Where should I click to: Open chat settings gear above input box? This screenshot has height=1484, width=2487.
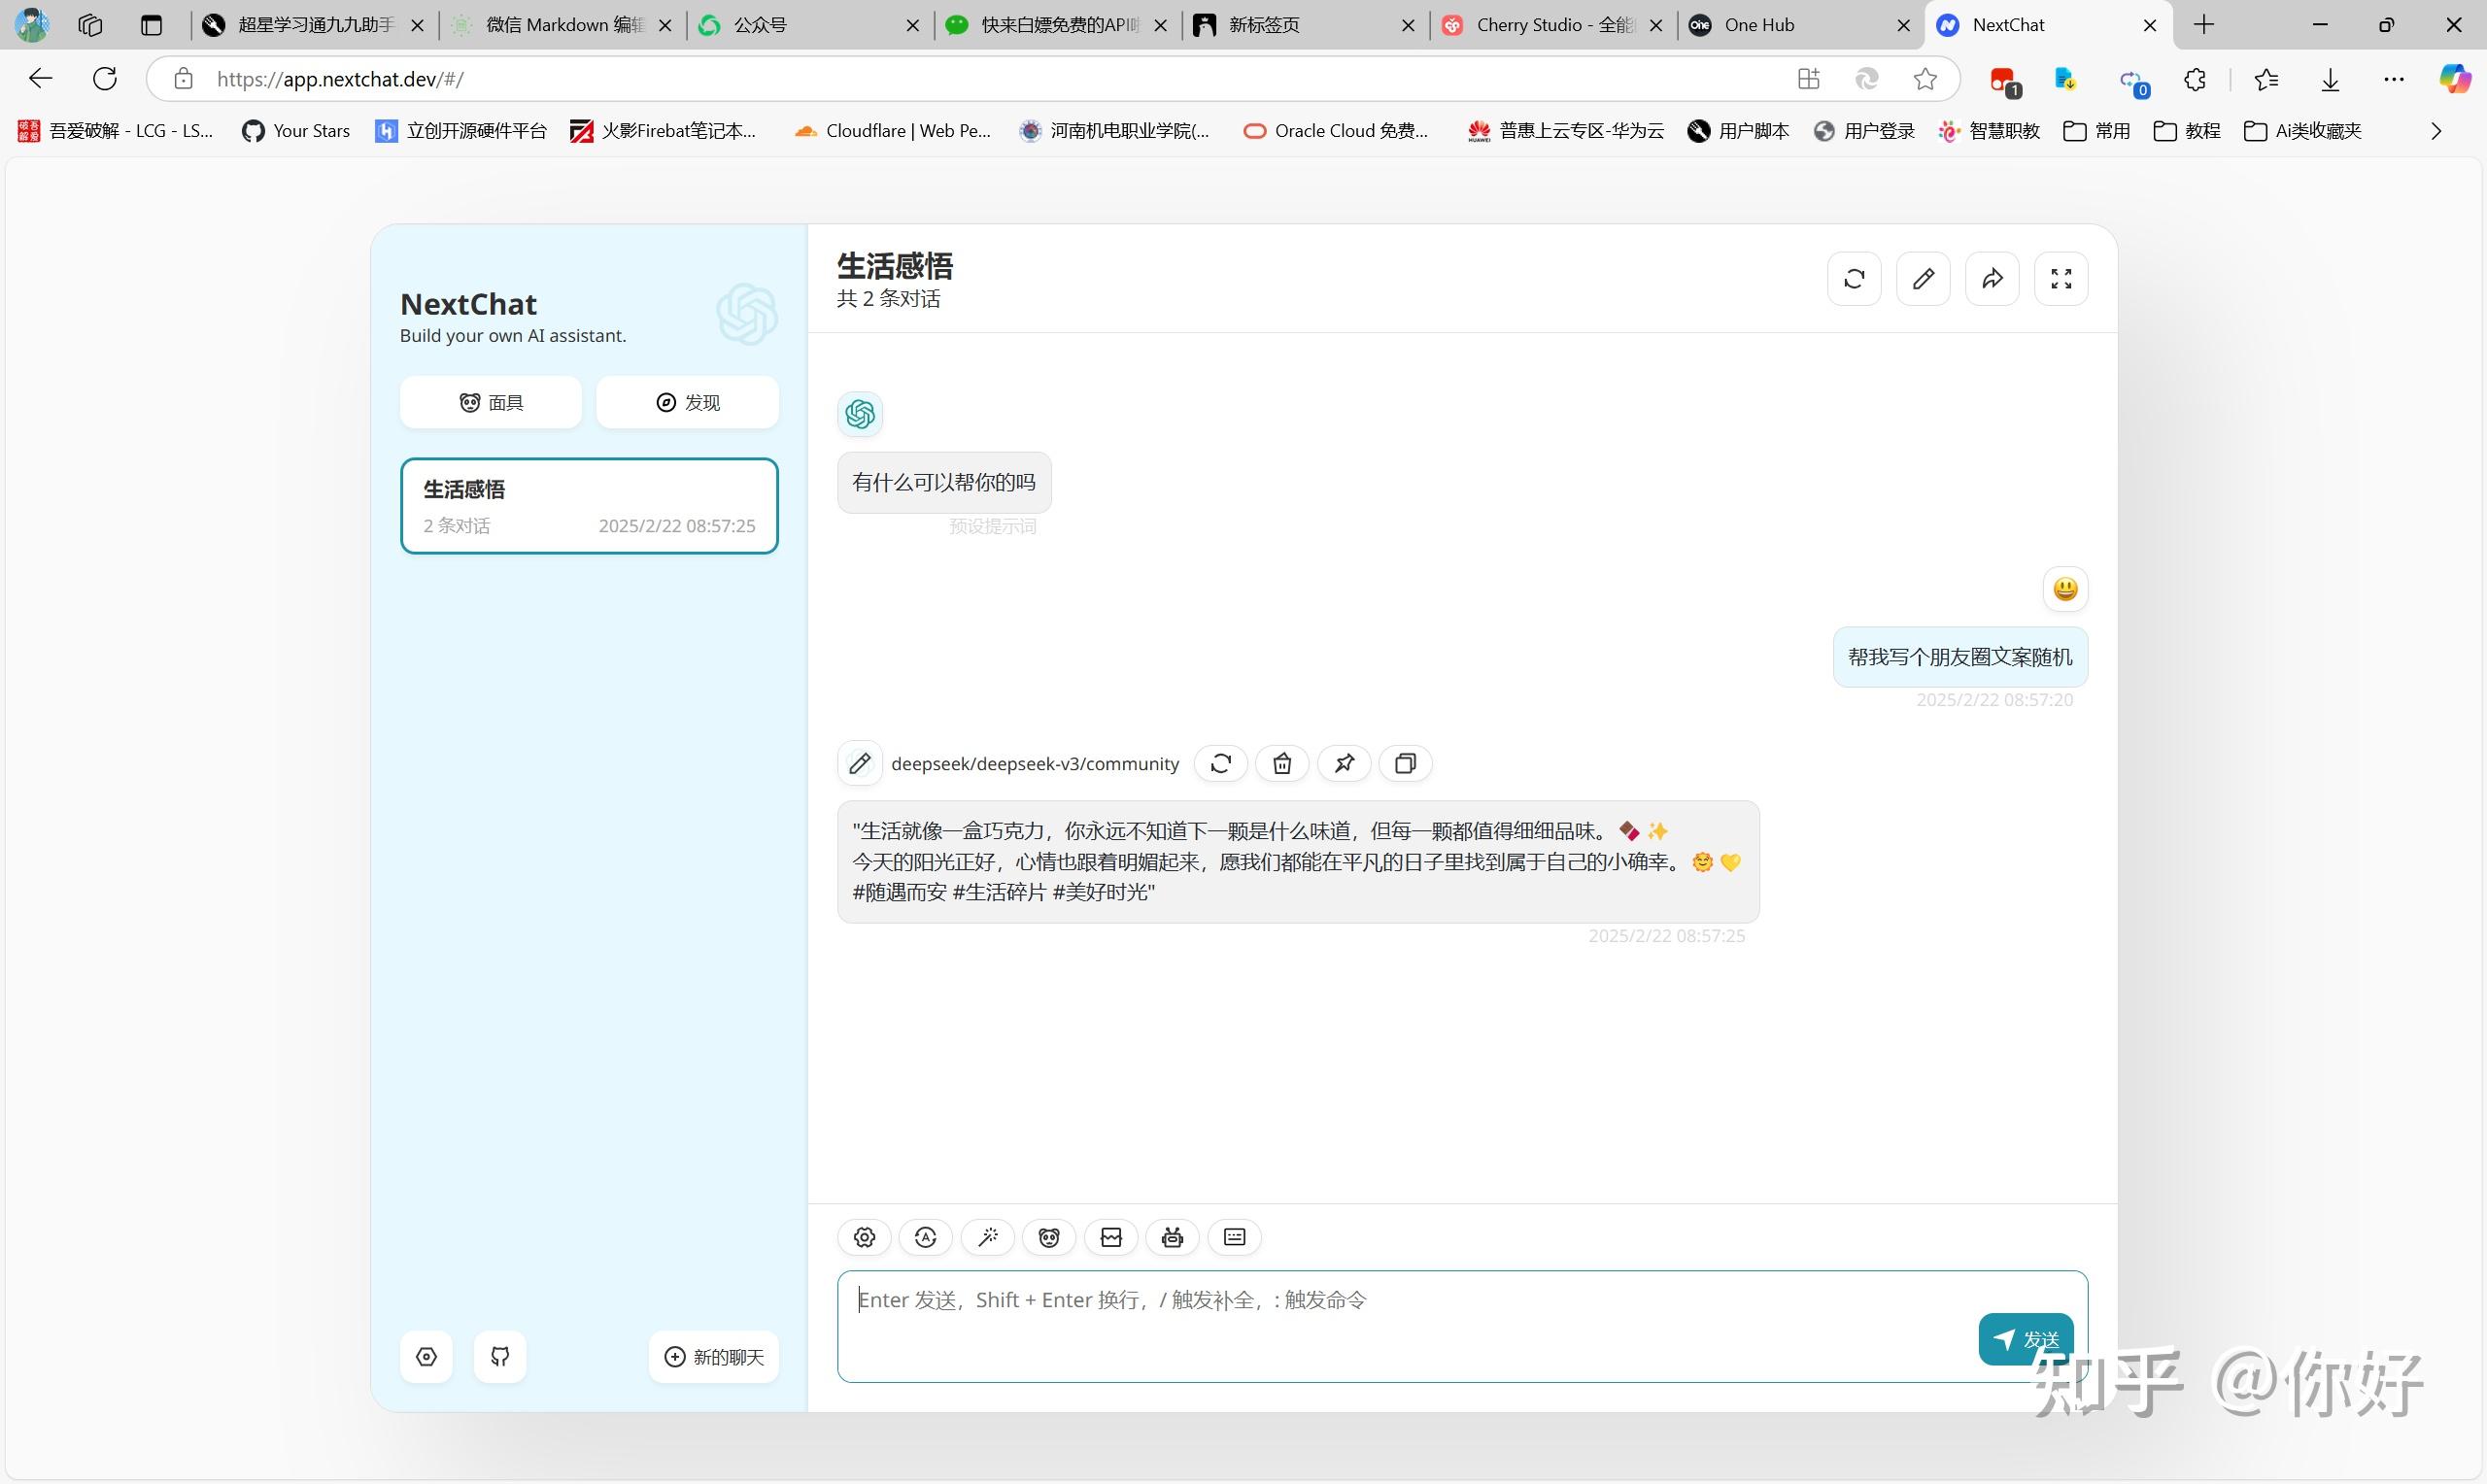pyautogui.click(x=865, y=1238)
